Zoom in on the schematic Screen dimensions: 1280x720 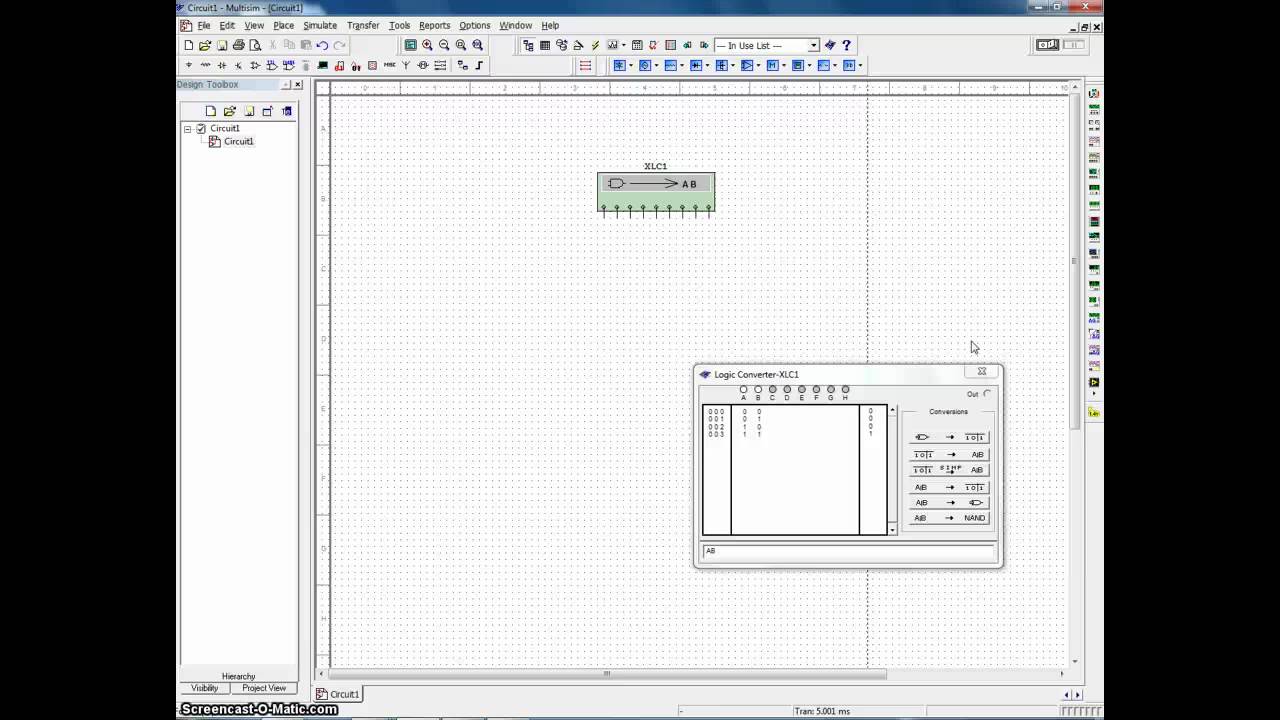427,45
